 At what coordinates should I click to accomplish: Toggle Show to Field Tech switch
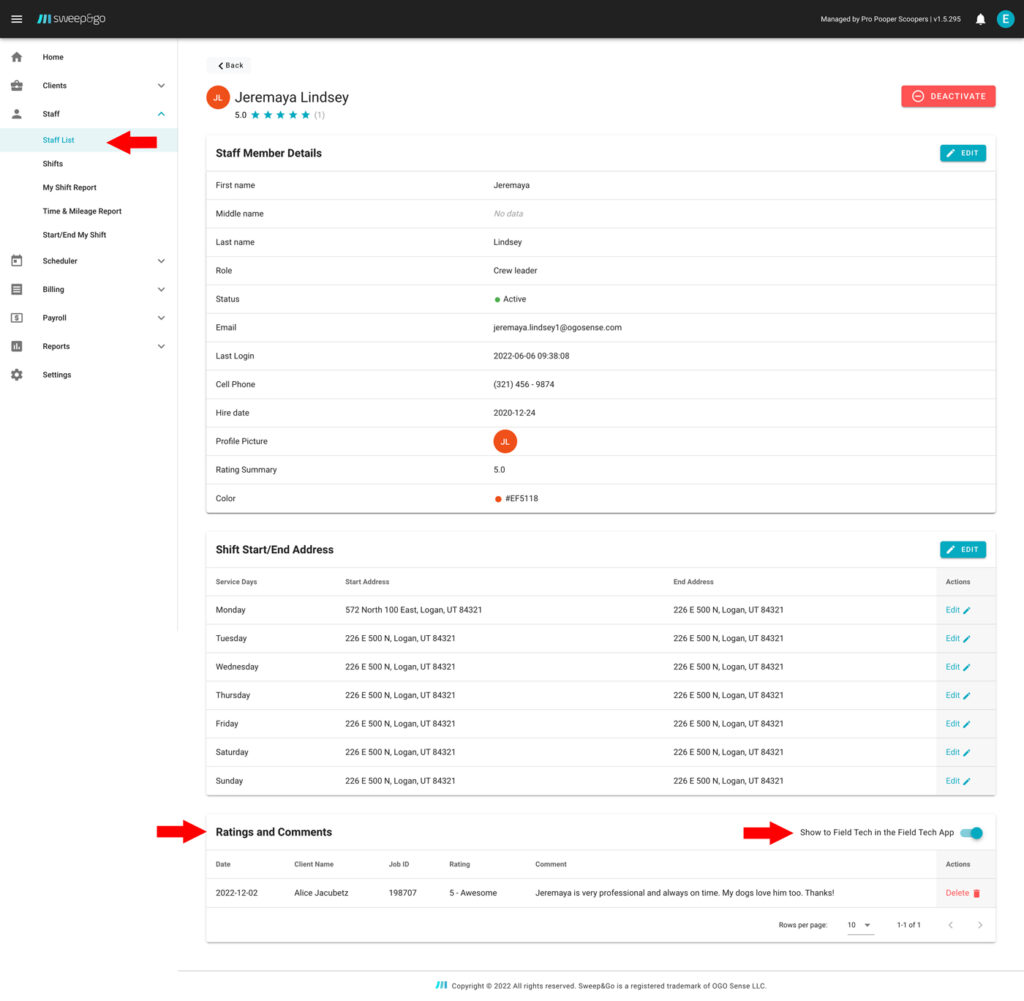point(971,833)
